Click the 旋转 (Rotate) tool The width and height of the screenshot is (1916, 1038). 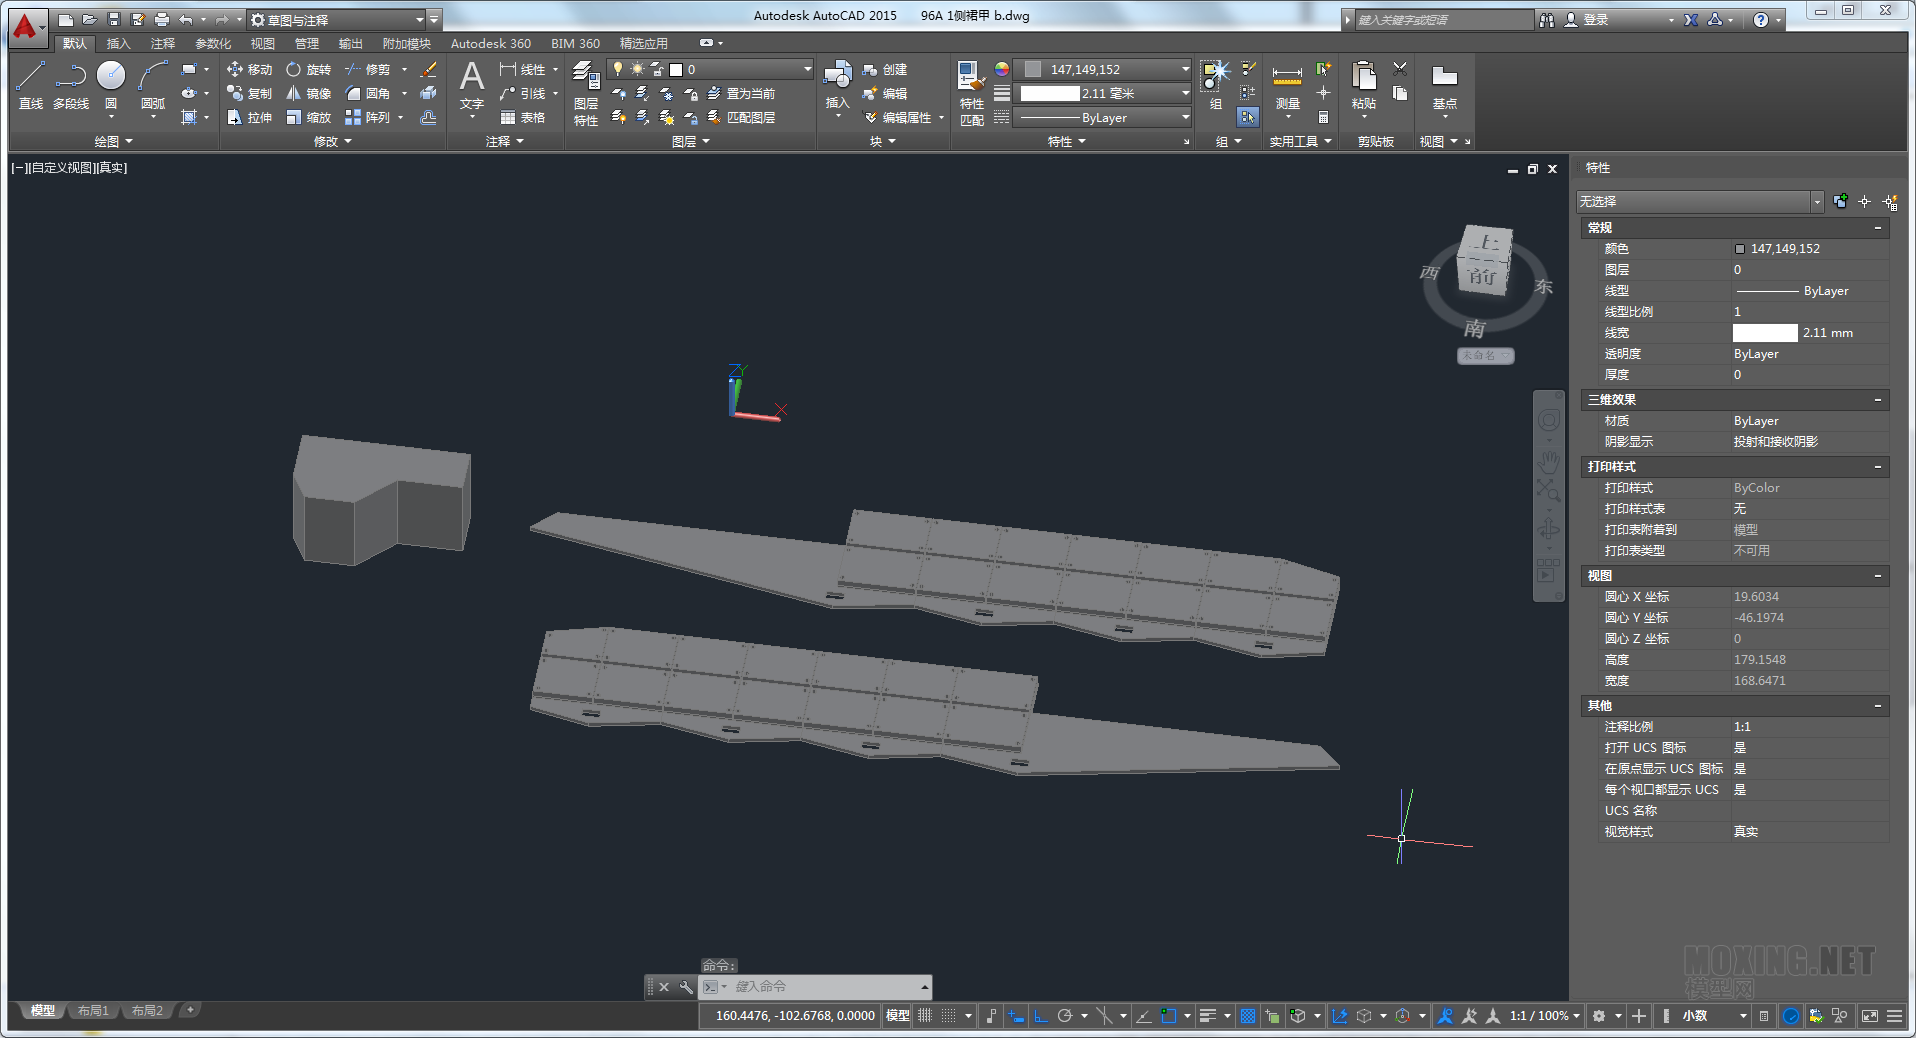point(308,69)
